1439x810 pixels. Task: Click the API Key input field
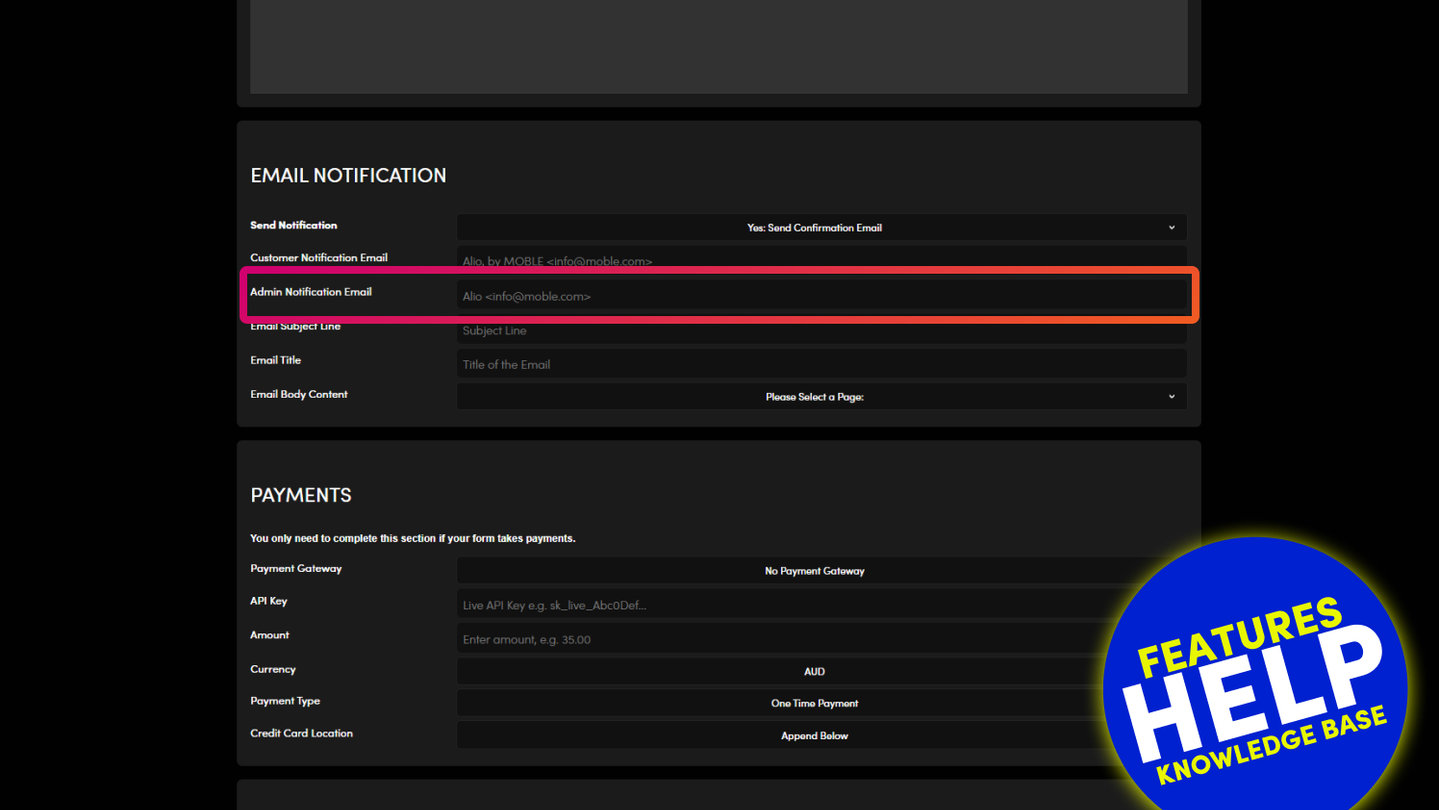pyautogui.click(x=780, y=605)
